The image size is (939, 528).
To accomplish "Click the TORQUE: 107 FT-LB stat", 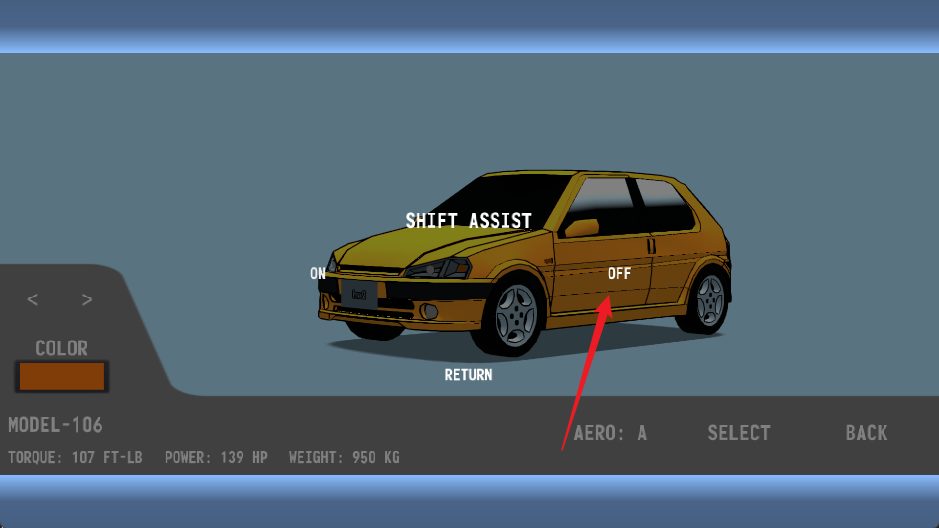I will point(76,458).
